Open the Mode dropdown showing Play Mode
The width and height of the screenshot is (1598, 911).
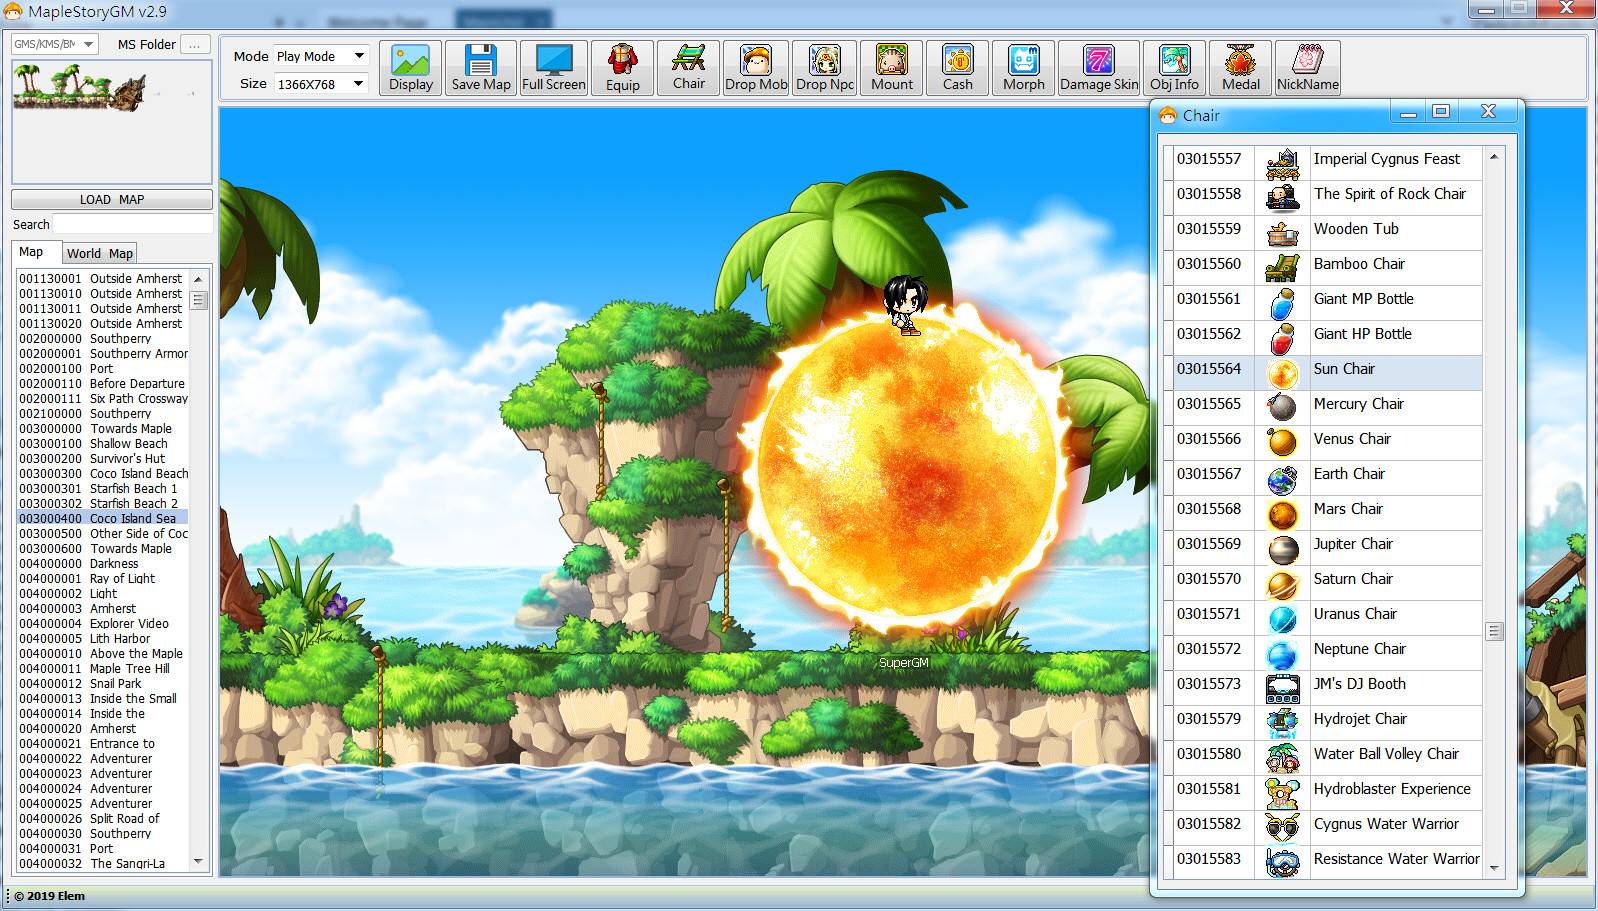click(x=321, y=56)
